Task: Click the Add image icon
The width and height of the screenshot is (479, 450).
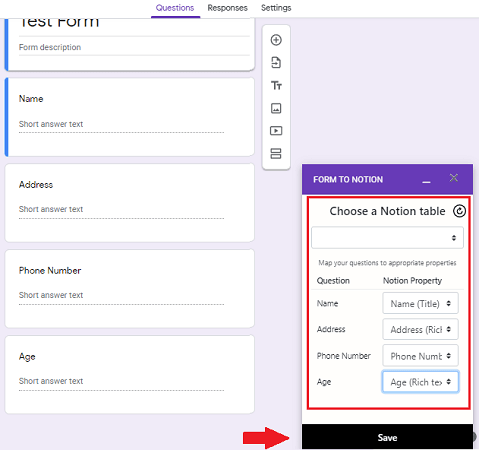Action: pos(276,108)
